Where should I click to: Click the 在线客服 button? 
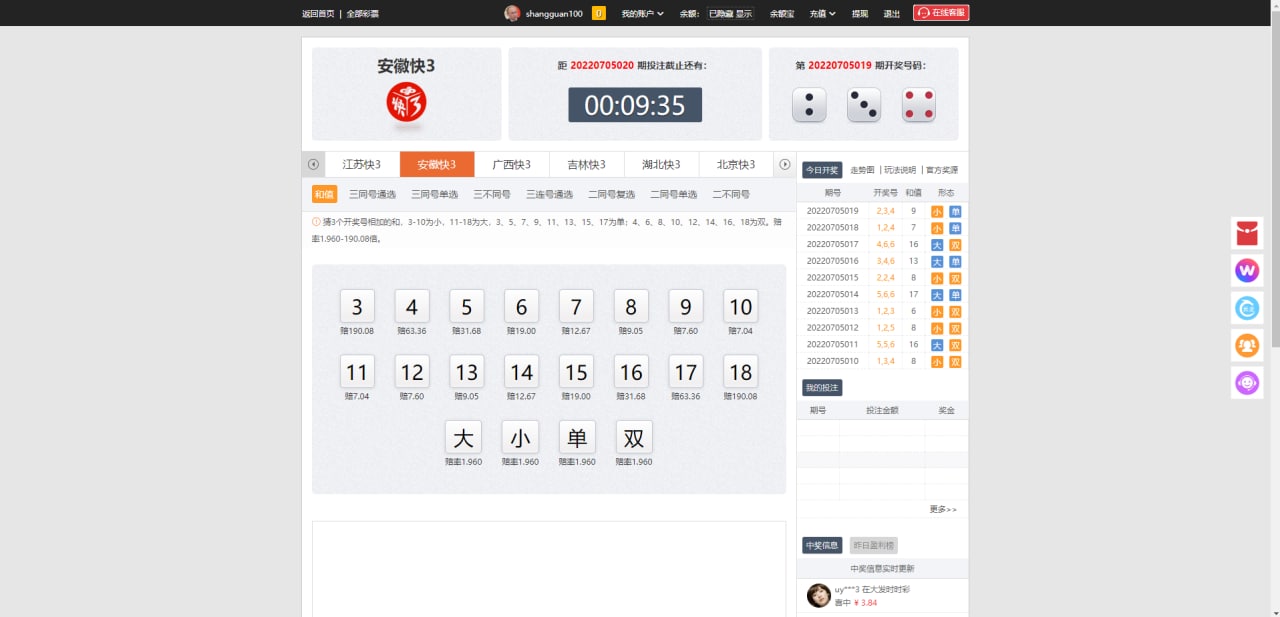941,13
